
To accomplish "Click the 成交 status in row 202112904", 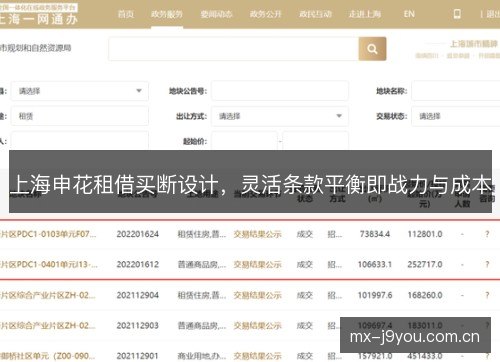I will tap(305, 295).
